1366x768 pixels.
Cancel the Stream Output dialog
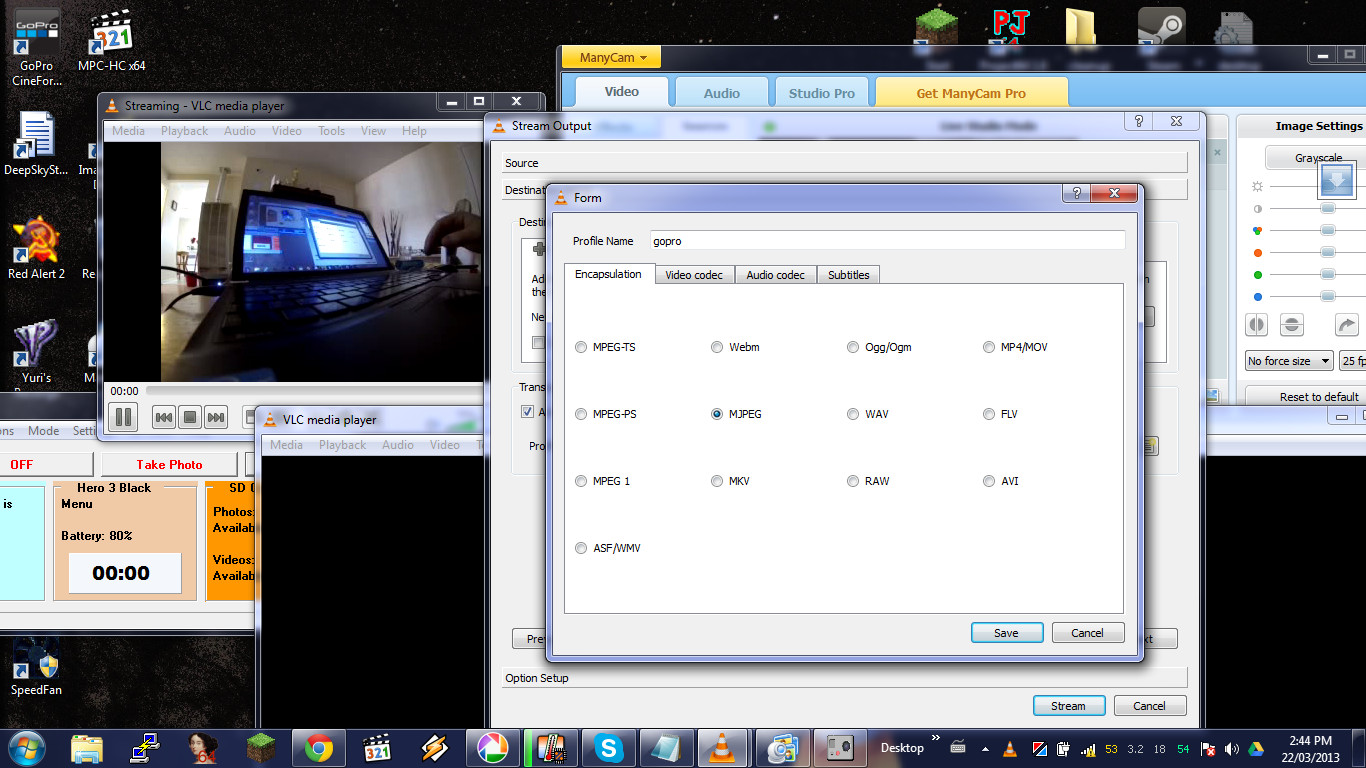coord(1150,706)
